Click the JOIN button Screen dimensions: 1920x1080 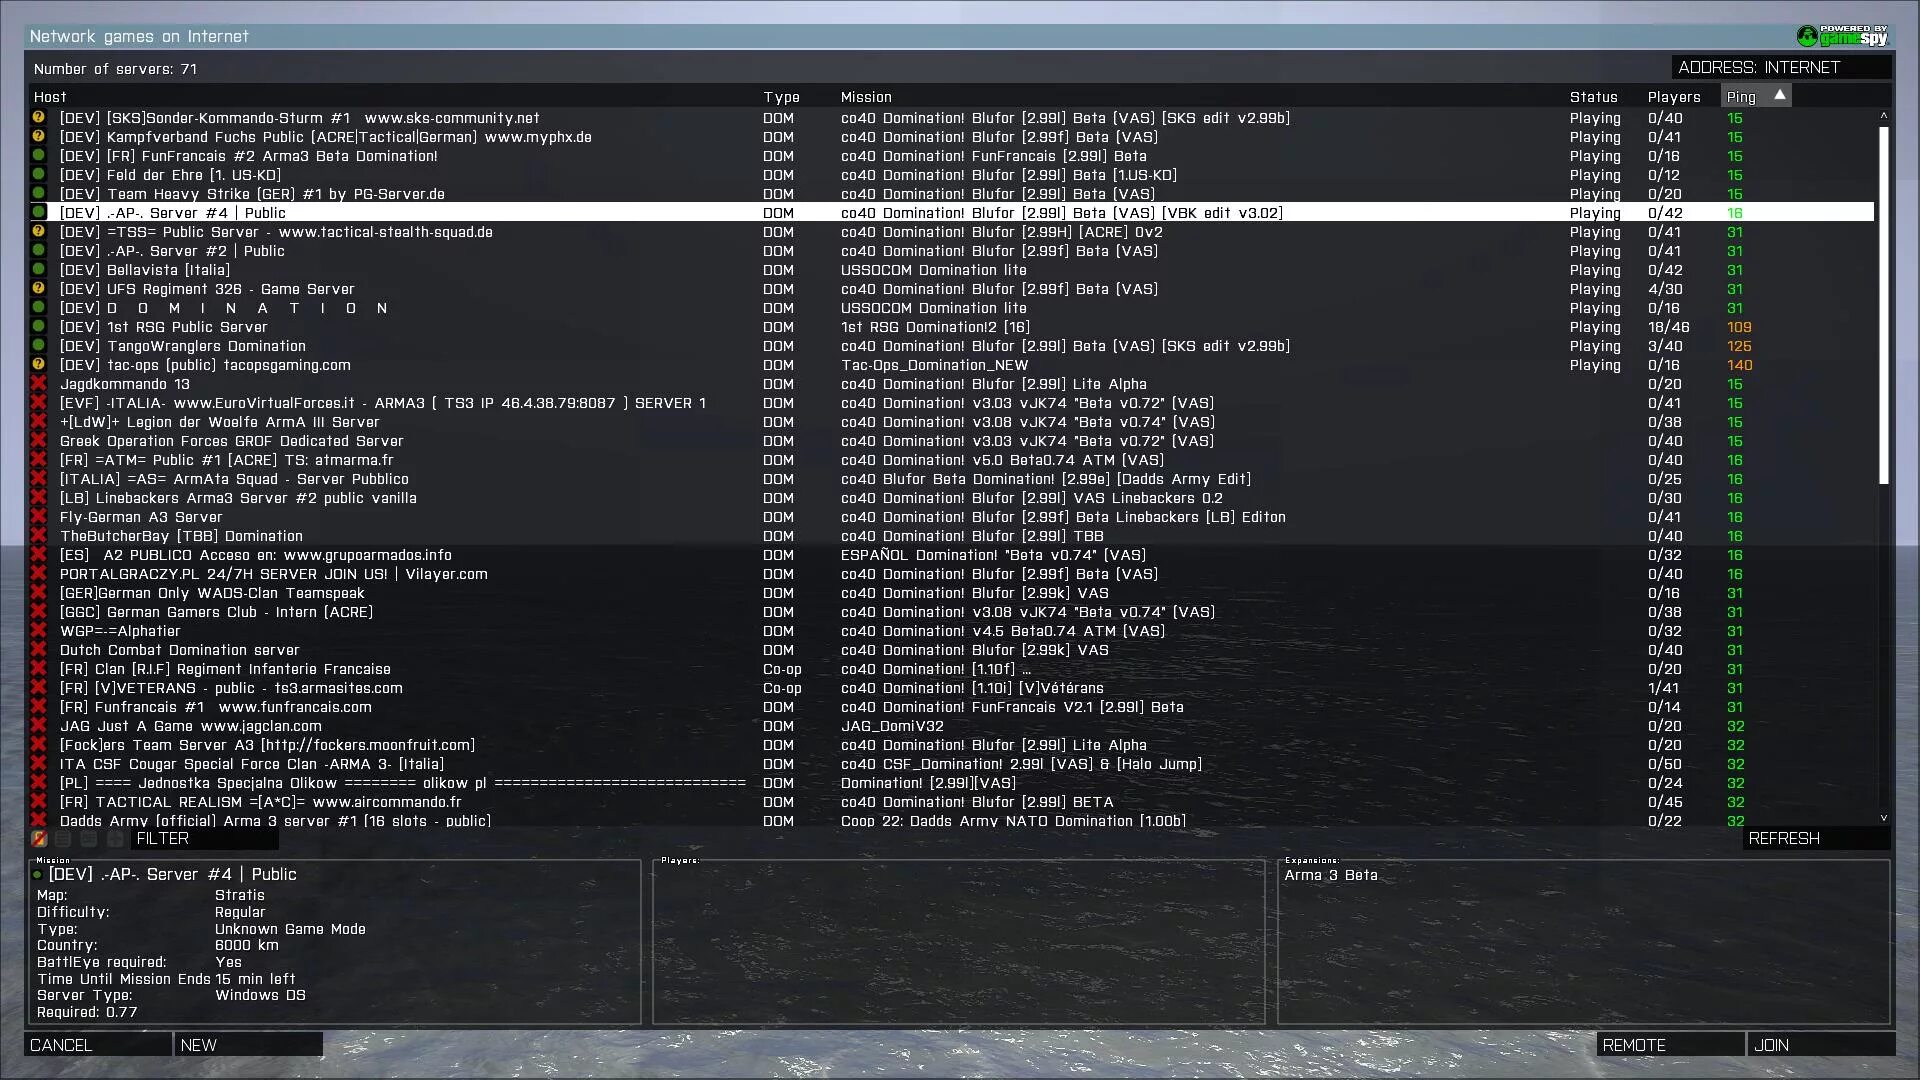[1822, 1045]
